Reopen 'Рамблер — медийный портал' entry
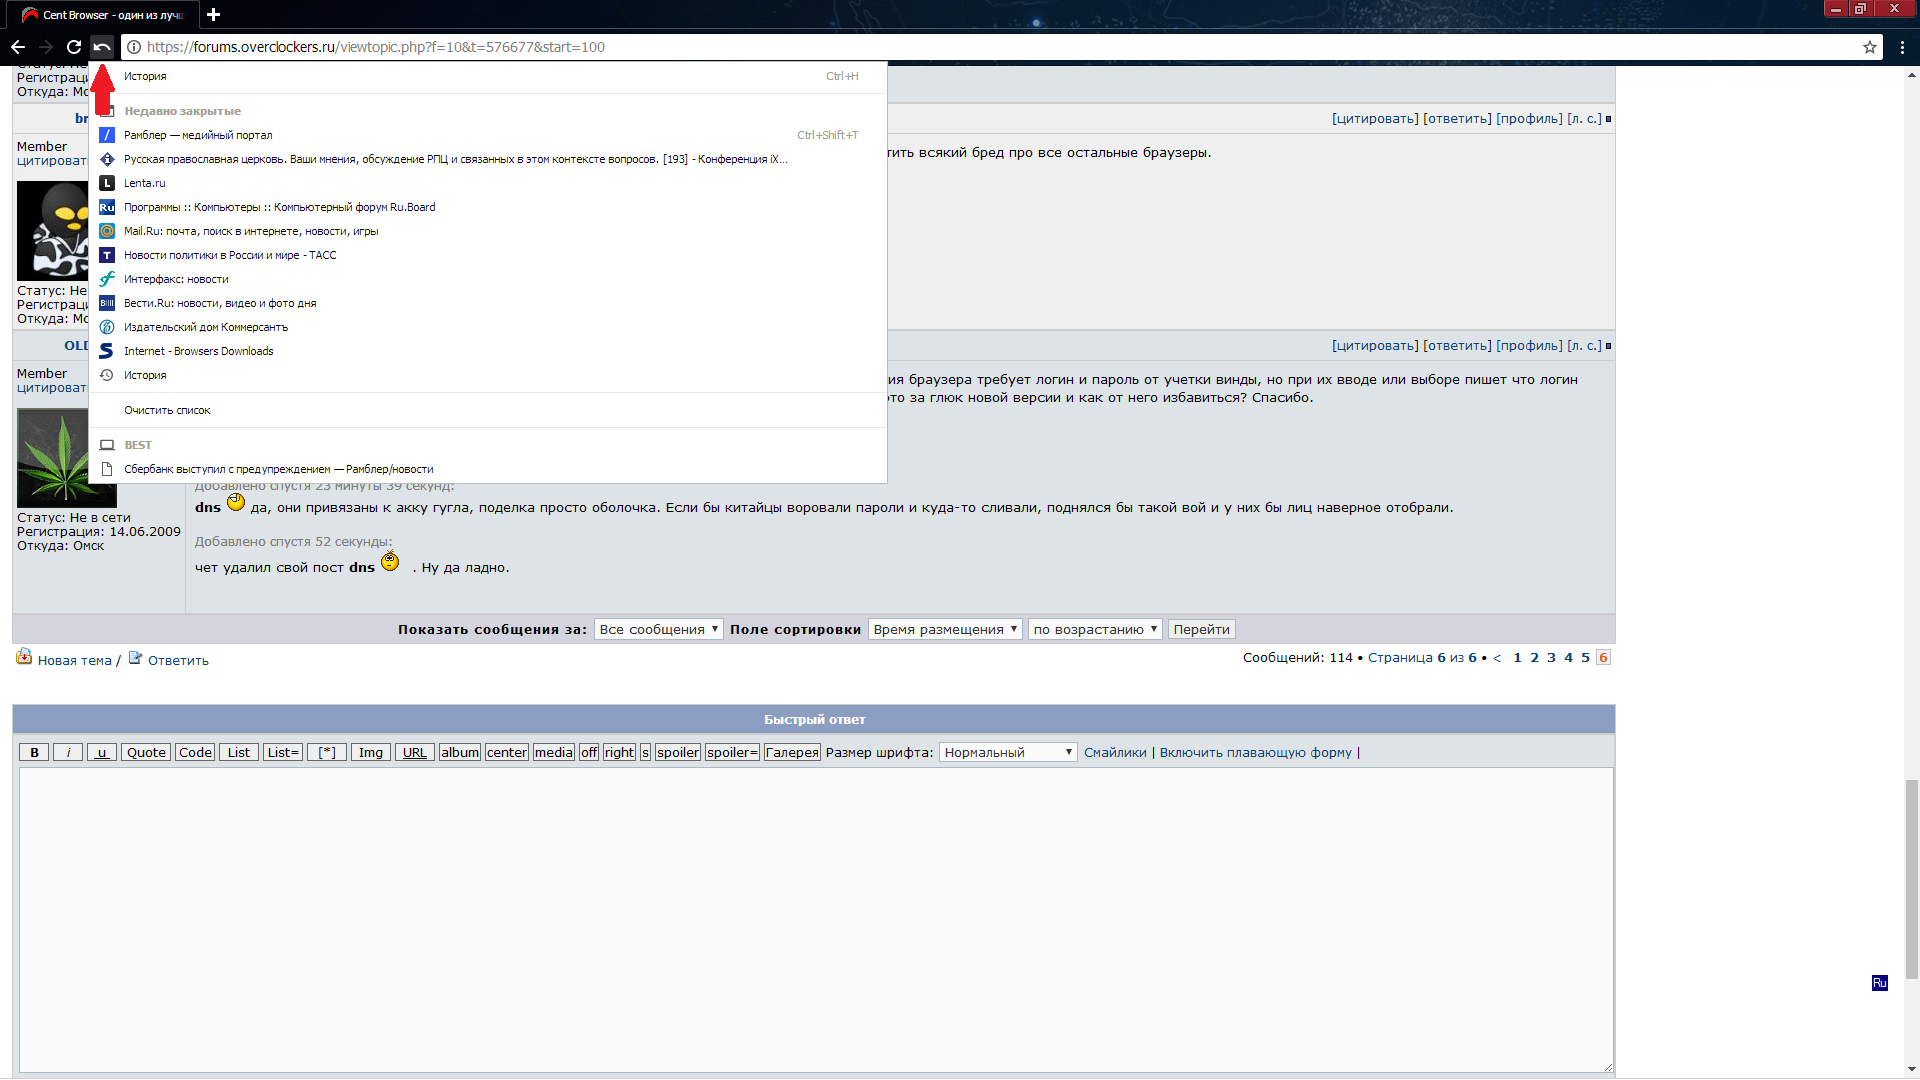Viewport: 1920px width, 1080px height. click(198, 135)
